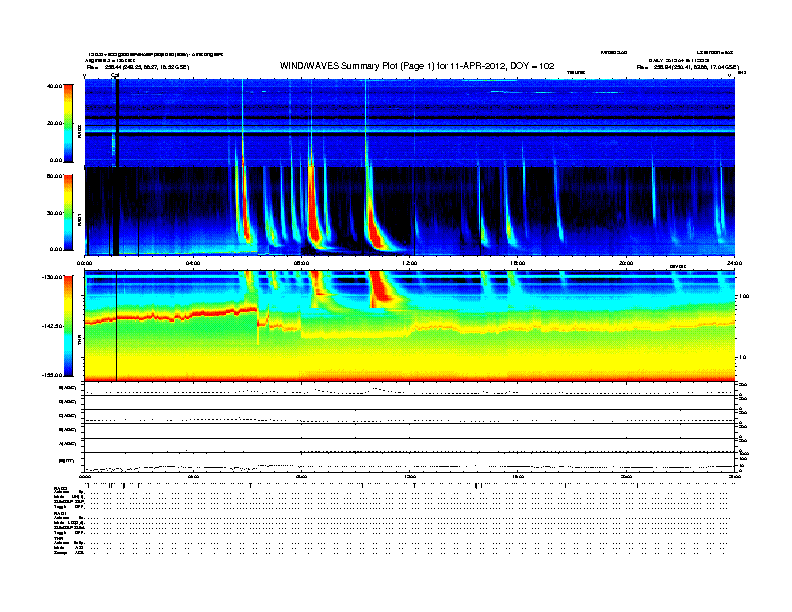Click the -155.00 color scale label
Viewport: 792px width, 612px height.
[x=53, y=375]
